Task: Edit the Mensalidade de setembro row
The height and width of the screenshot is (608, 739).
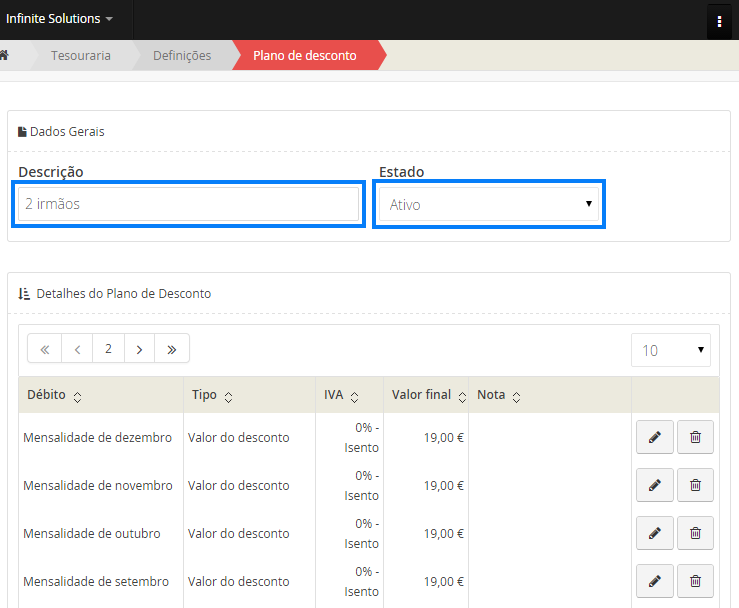Action: pos(654,581)
